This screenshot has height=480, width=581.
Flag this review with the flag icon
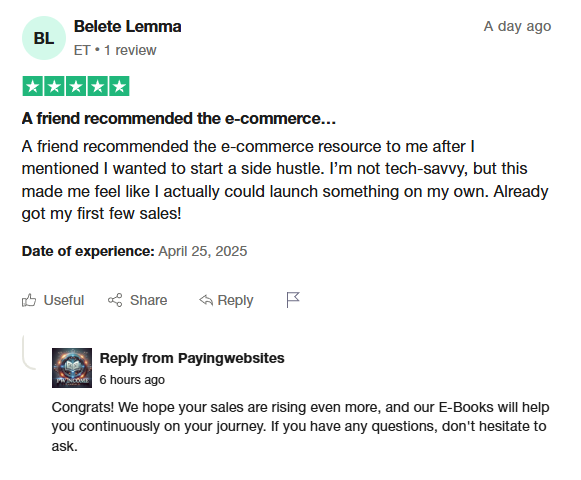pos(293,300)
